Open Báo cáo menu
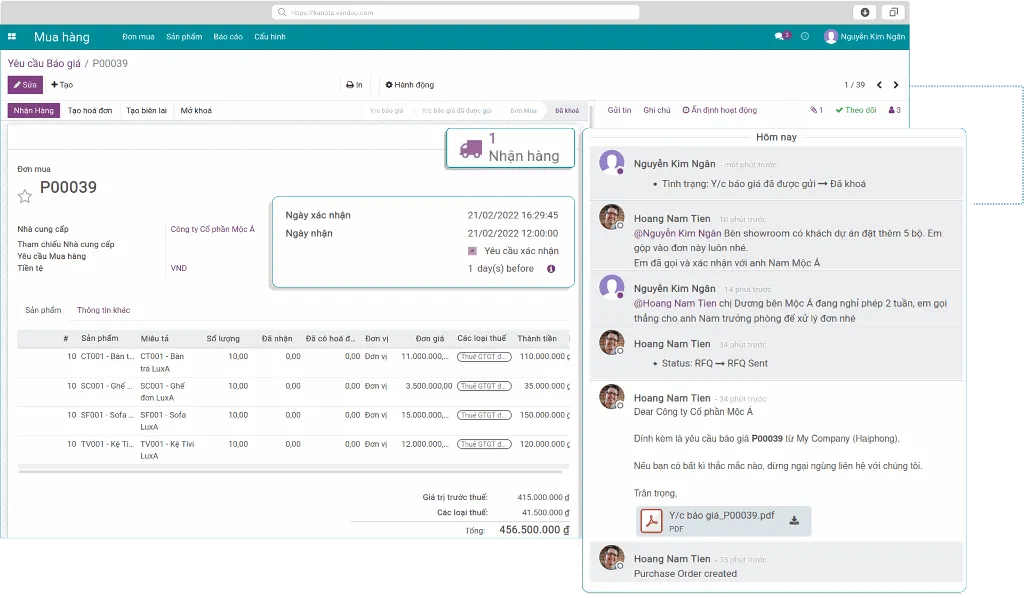The image size is (1024, 598). (228, 37)
